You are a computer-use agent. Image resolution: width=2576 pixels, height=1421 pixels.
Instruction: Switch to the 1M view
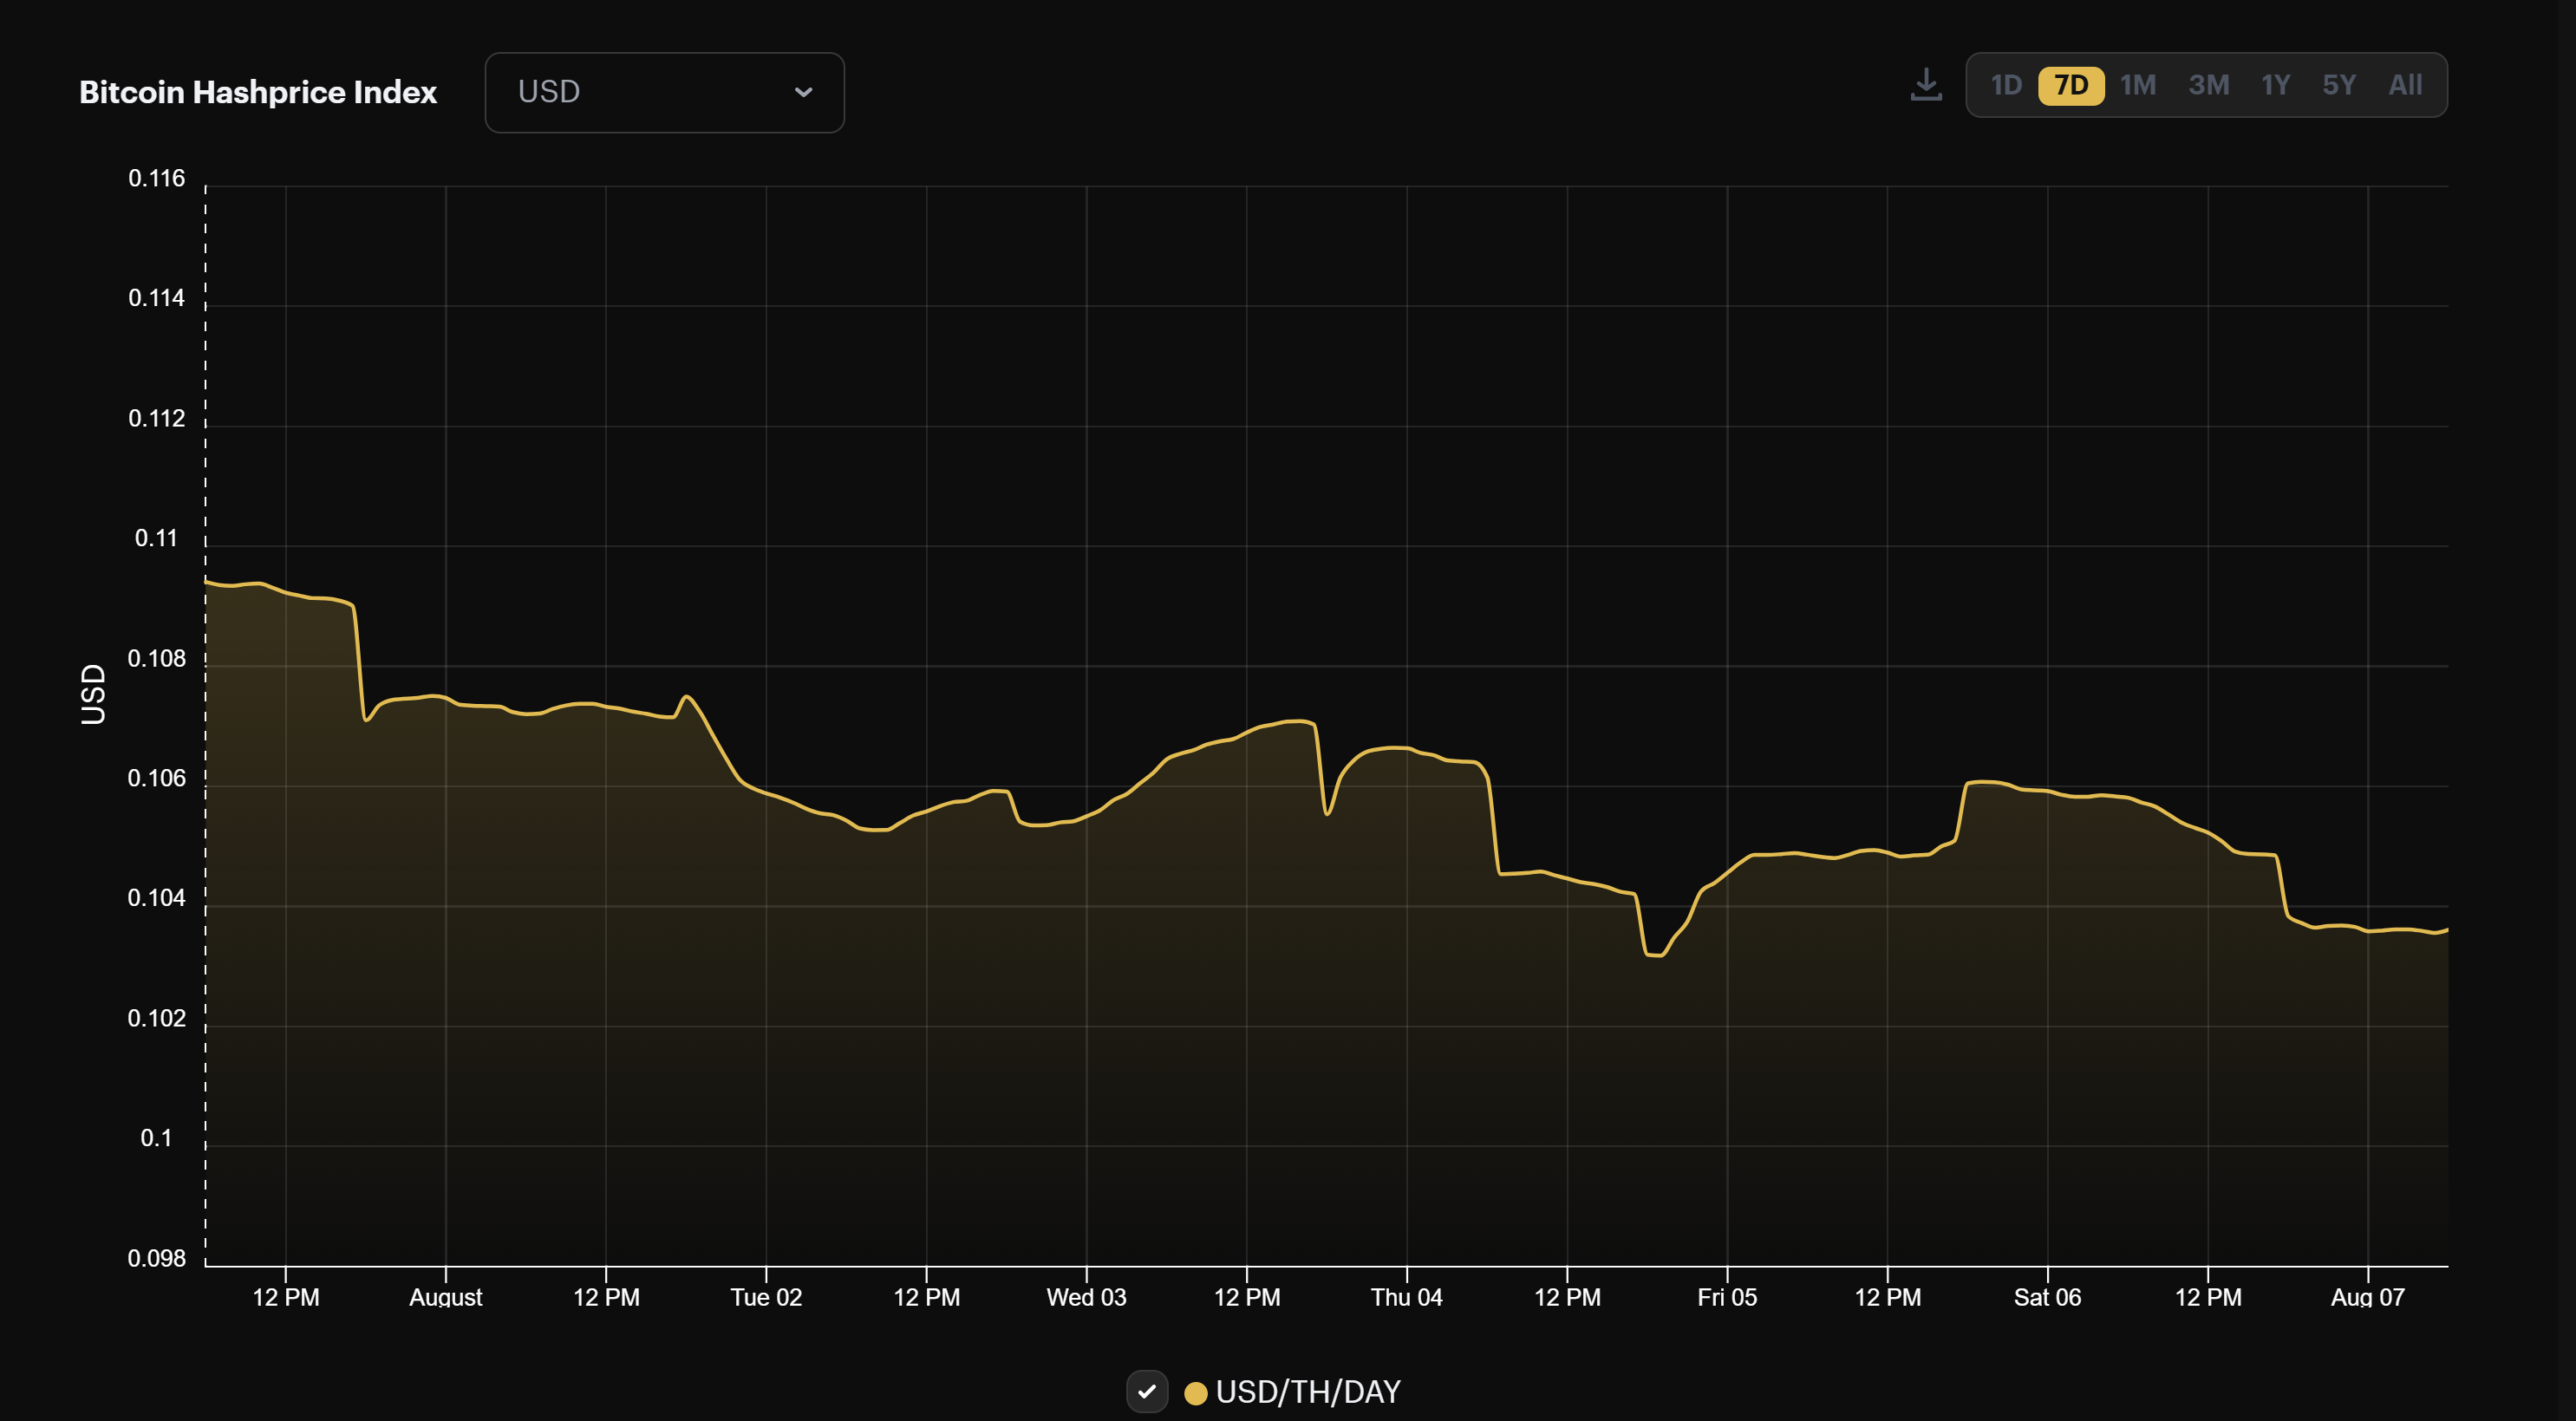click(2139, 85)
